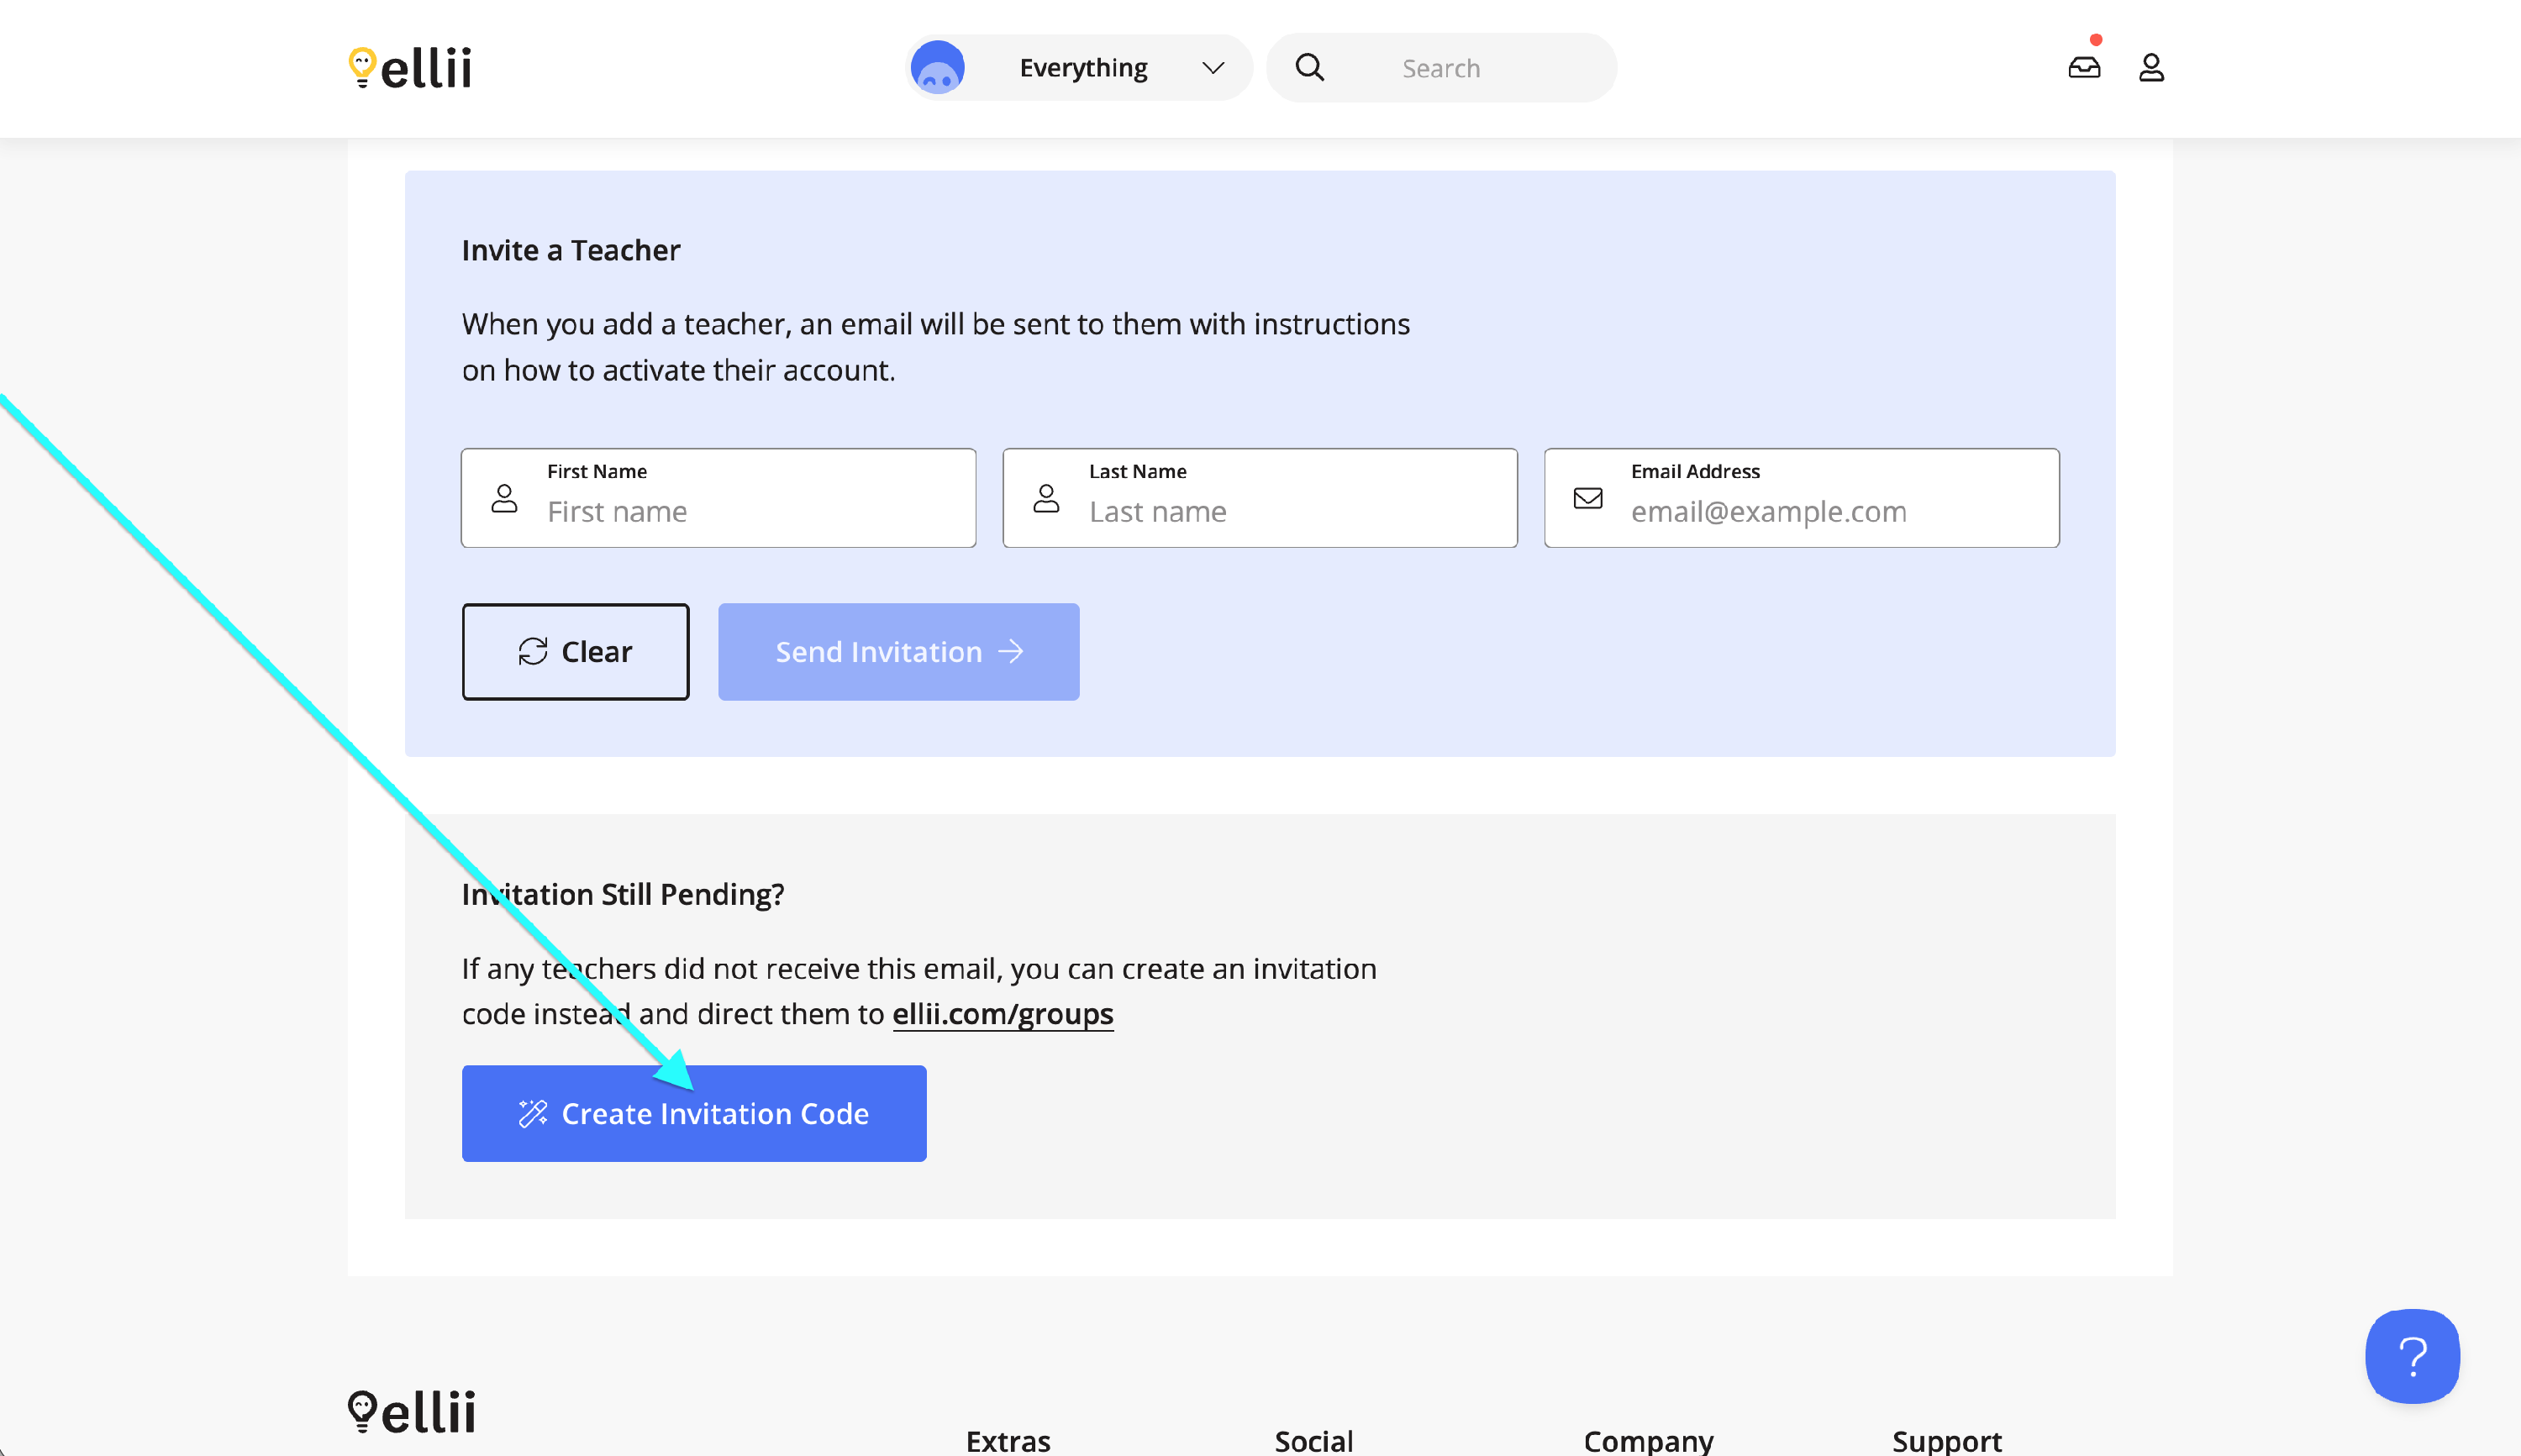Screen dimensions: 2521x1456
Task: Click the dropdown chevron arrow next to Everything
Action: (1213, 68)
